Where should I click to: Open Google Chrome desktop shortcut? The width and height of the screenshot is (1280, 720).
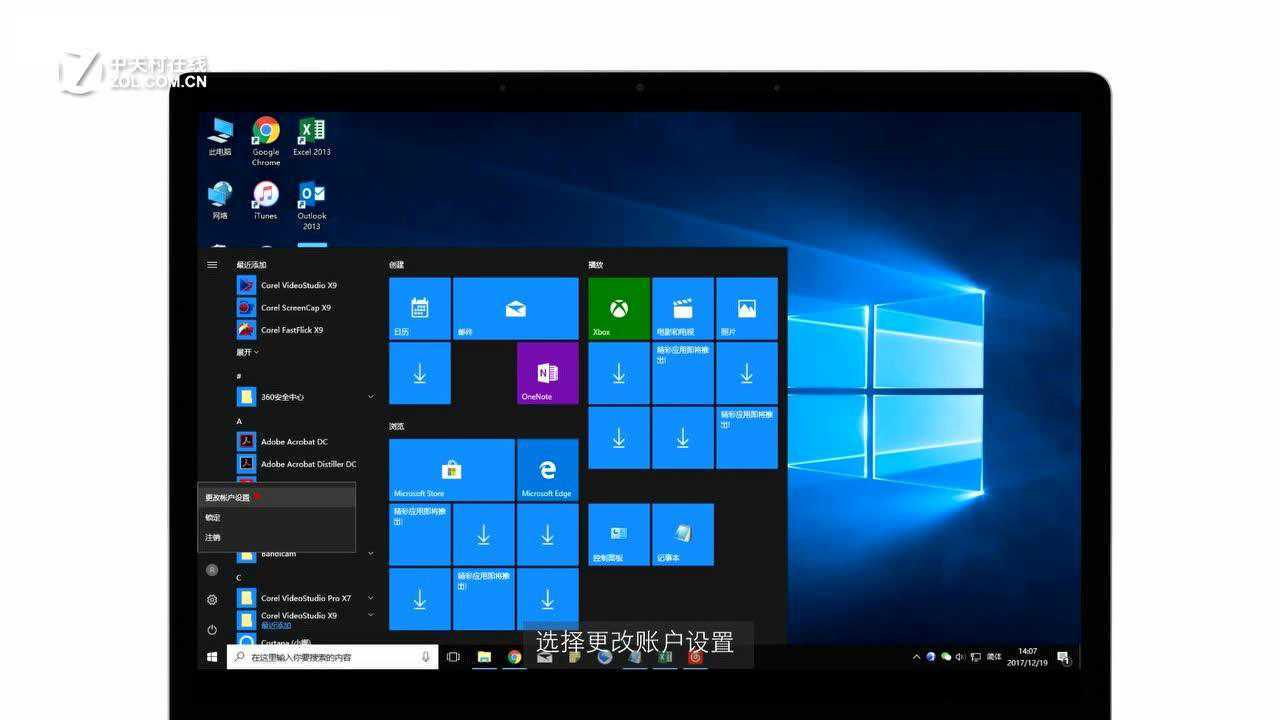click(266, 141)
